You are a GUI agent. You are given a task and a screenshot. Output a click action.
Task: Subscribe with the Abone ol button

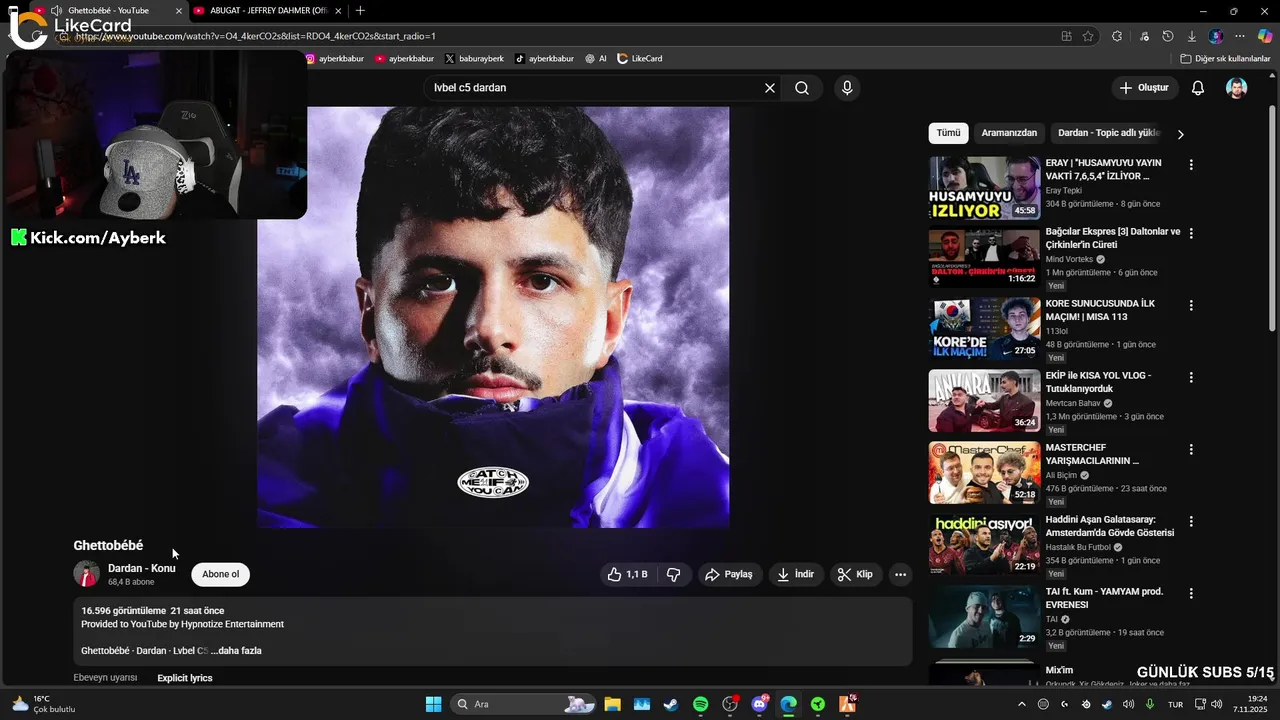[x=220, y=574]
